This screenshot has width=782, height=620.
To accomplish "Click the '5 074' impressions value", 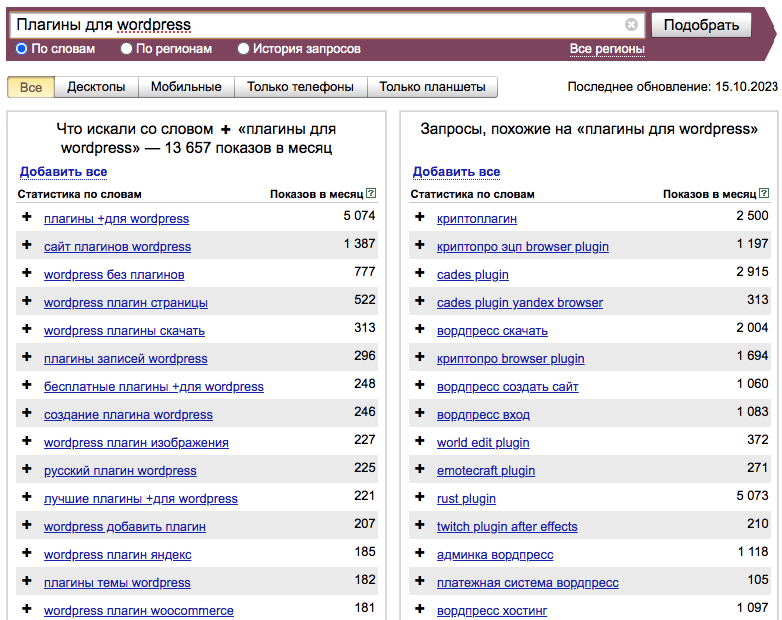I will [x=359, y=215].
